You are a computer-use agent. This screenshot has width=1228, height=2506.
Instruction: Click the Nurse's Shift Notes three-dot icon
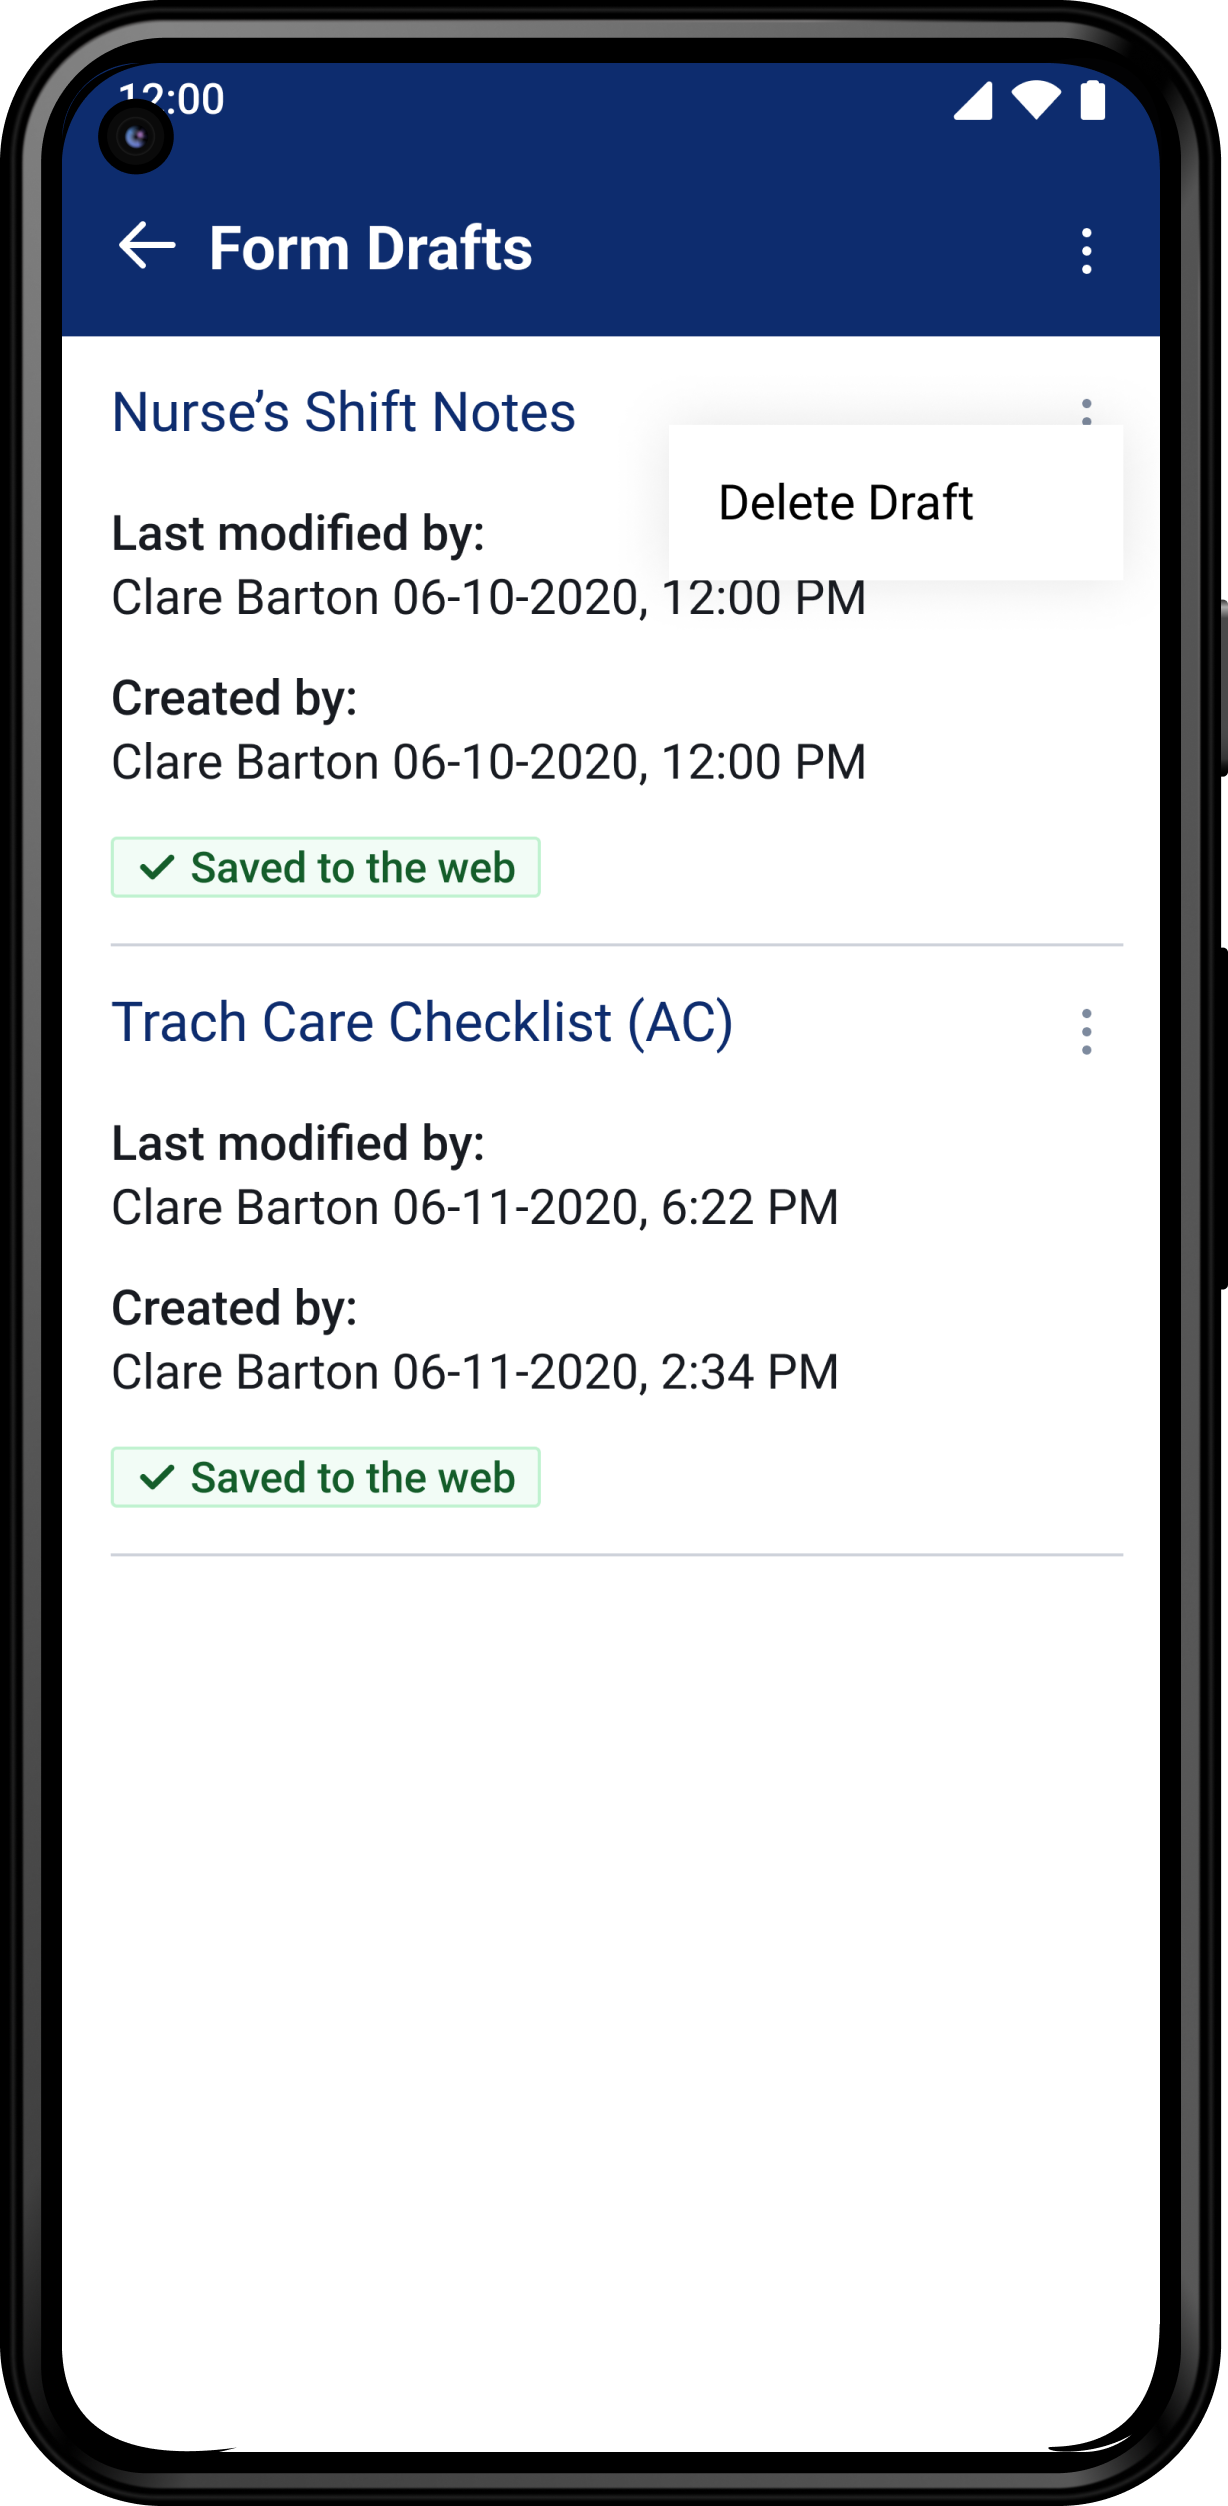point(1086,411)
